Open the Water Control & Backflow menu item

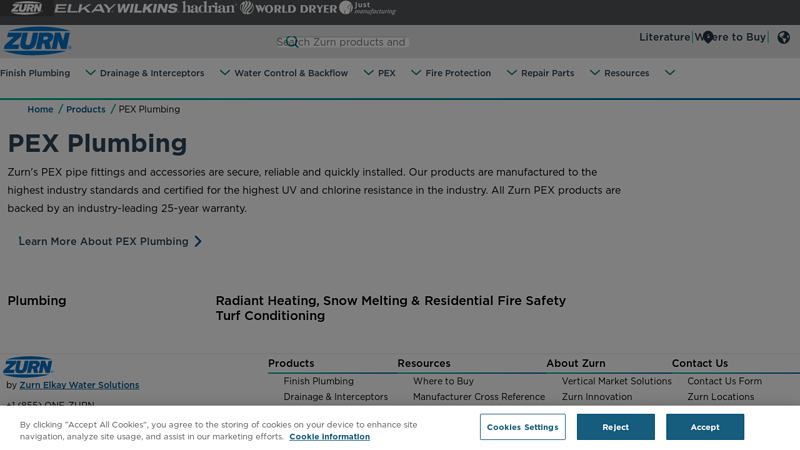pyautogui.click(x=291, y=73)
